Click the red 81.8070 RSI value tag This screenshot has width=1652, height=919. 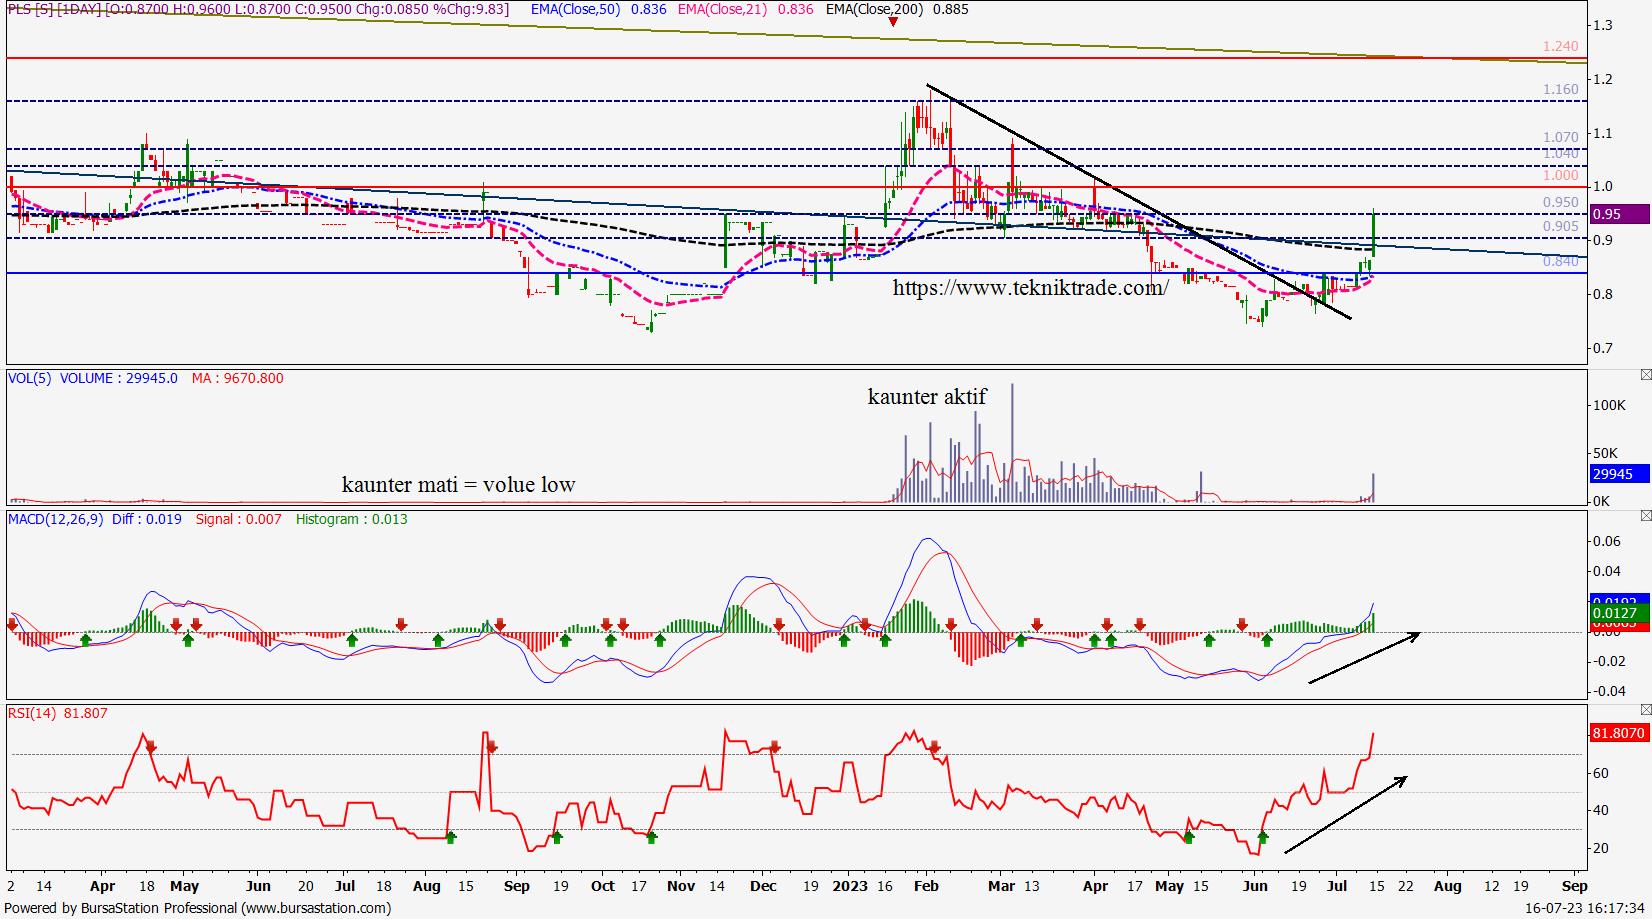[1618, 733]
